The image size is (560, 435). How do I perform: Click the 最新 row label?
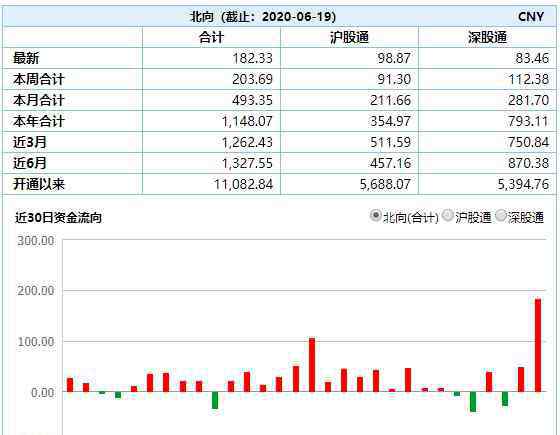tap(26, 58)
